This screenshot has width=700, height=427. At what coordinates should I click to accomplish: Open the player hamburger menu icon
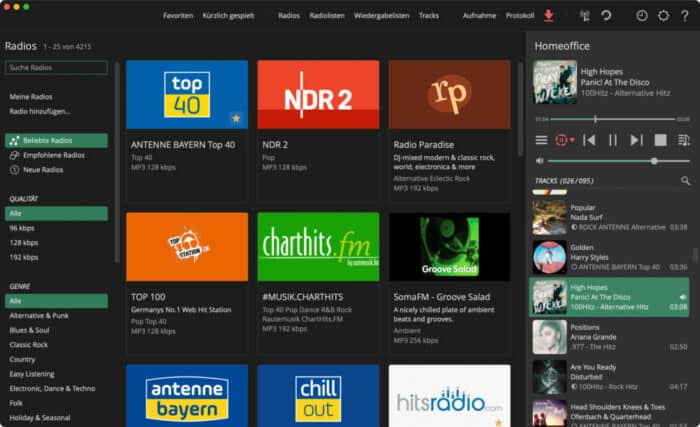pos(541,140)
